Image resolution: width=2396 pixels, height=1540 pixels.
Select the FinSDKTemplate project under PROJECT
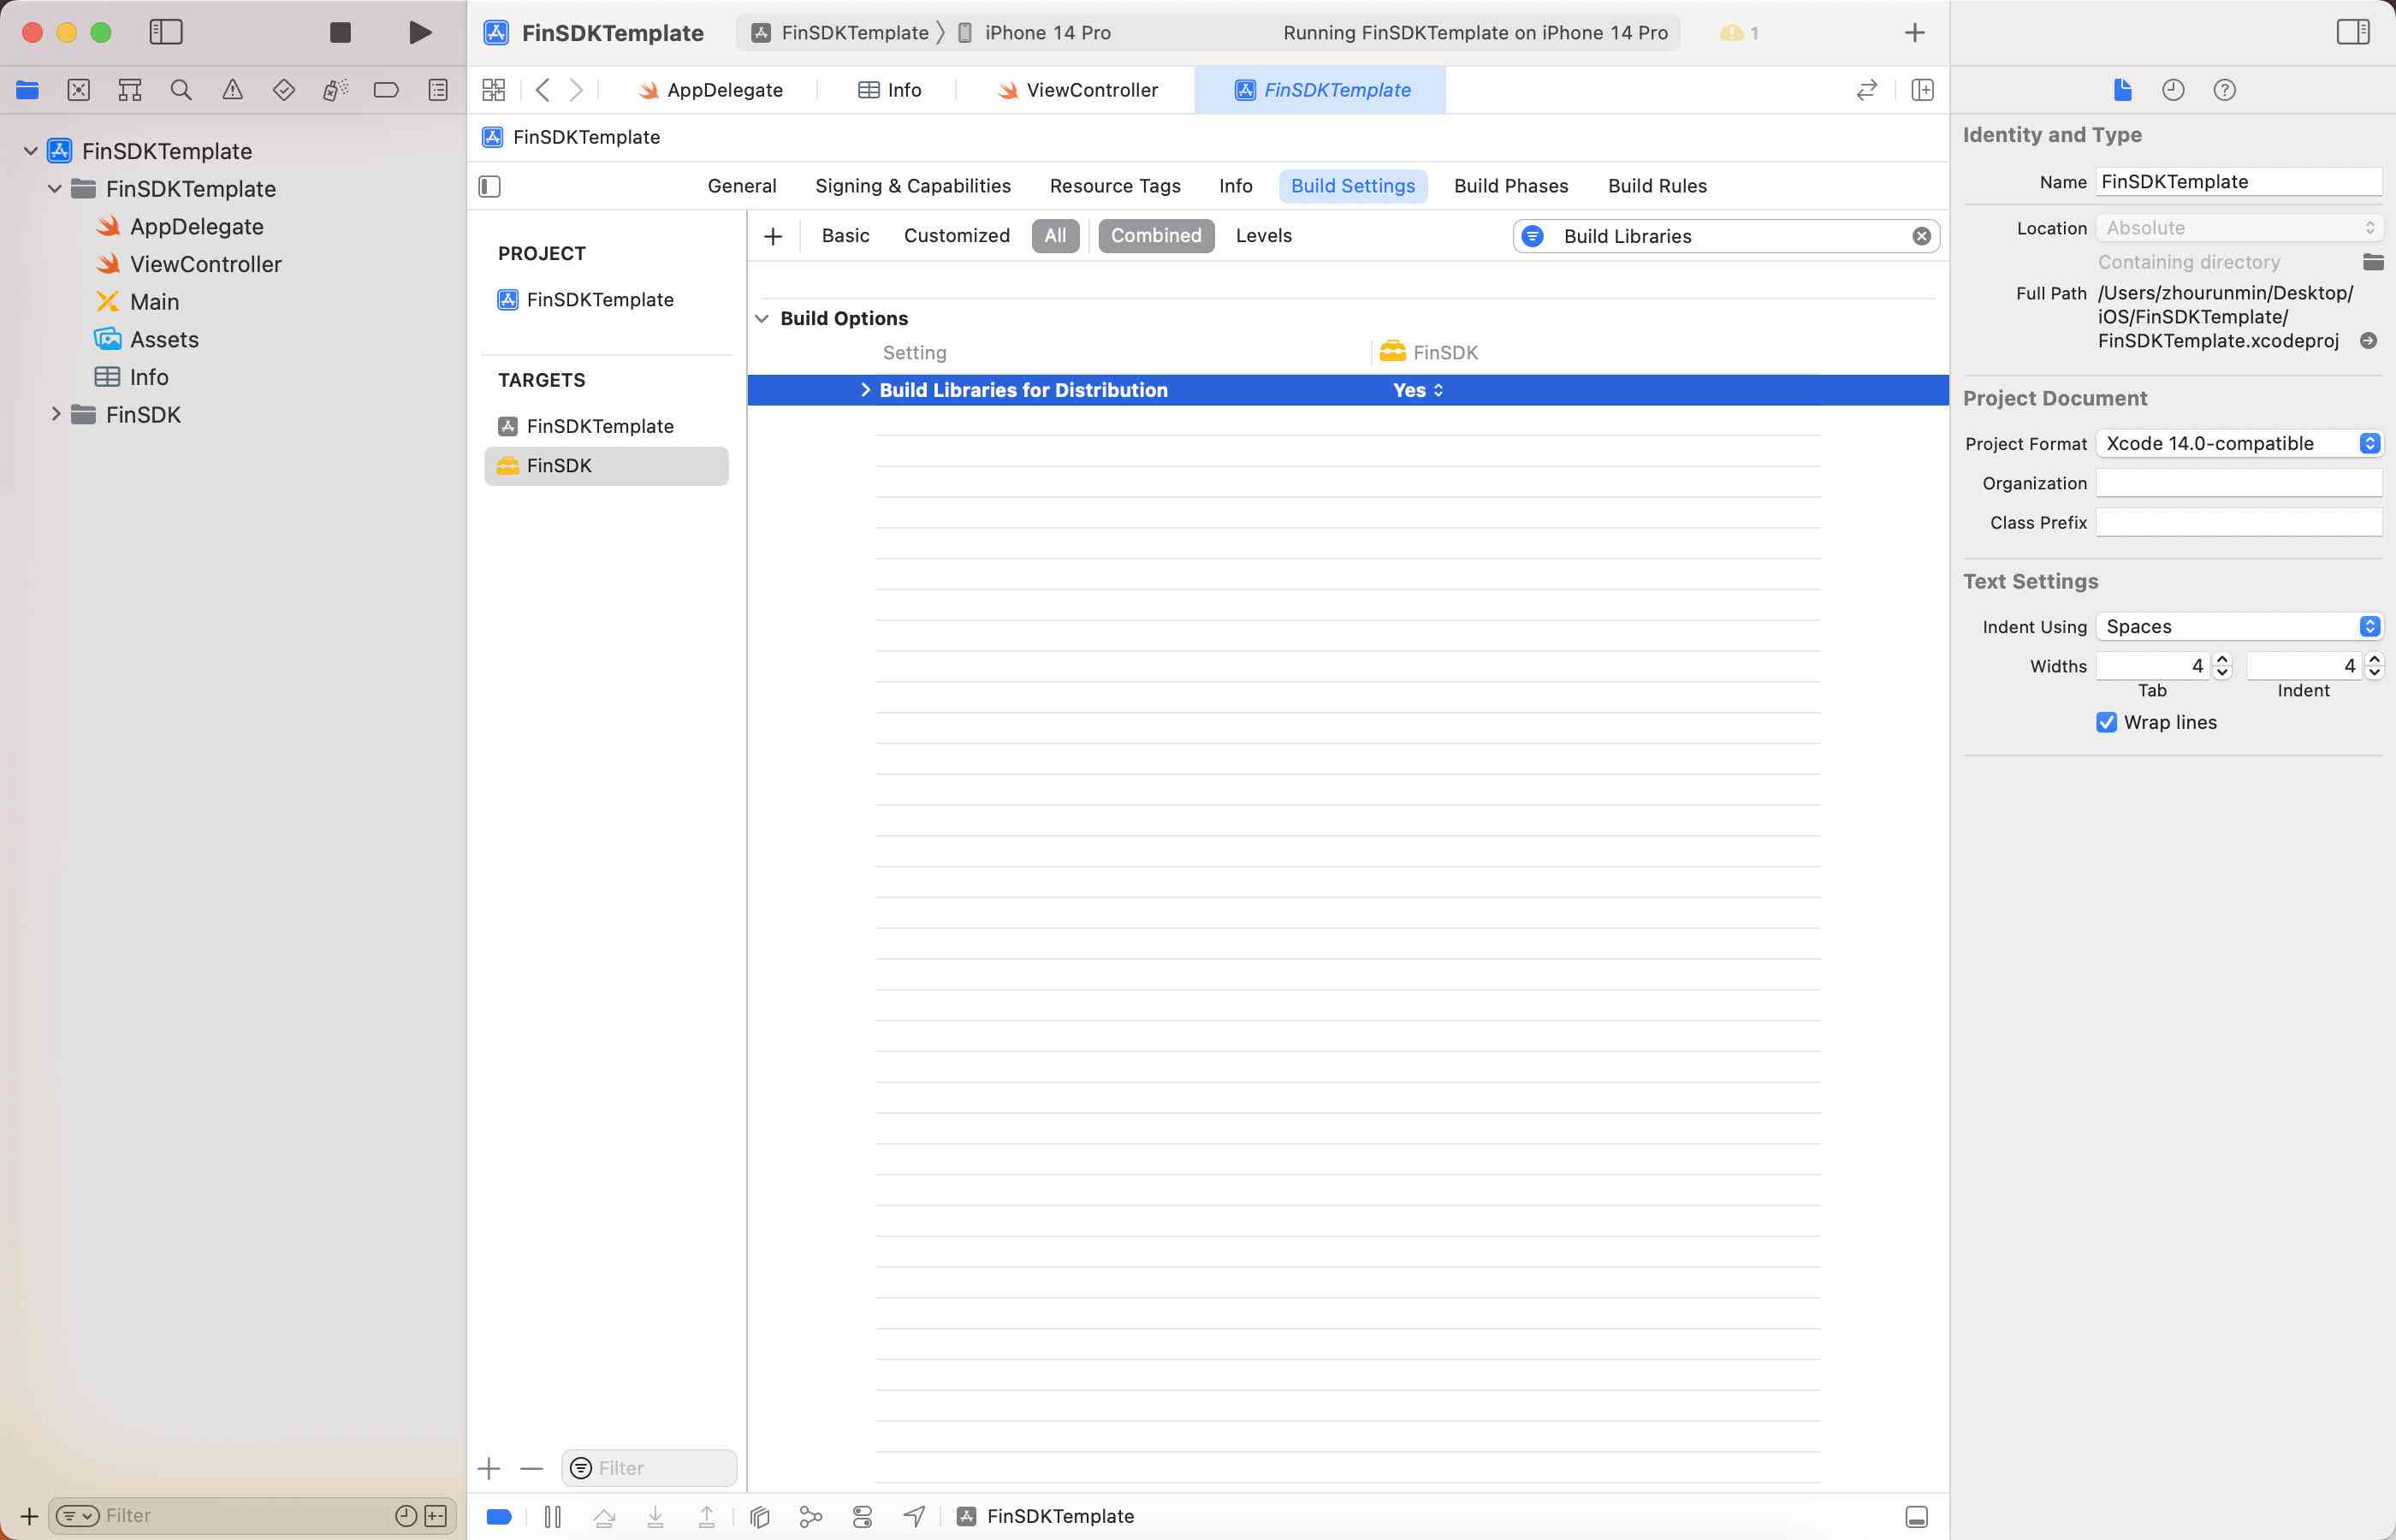coord(586,300)
